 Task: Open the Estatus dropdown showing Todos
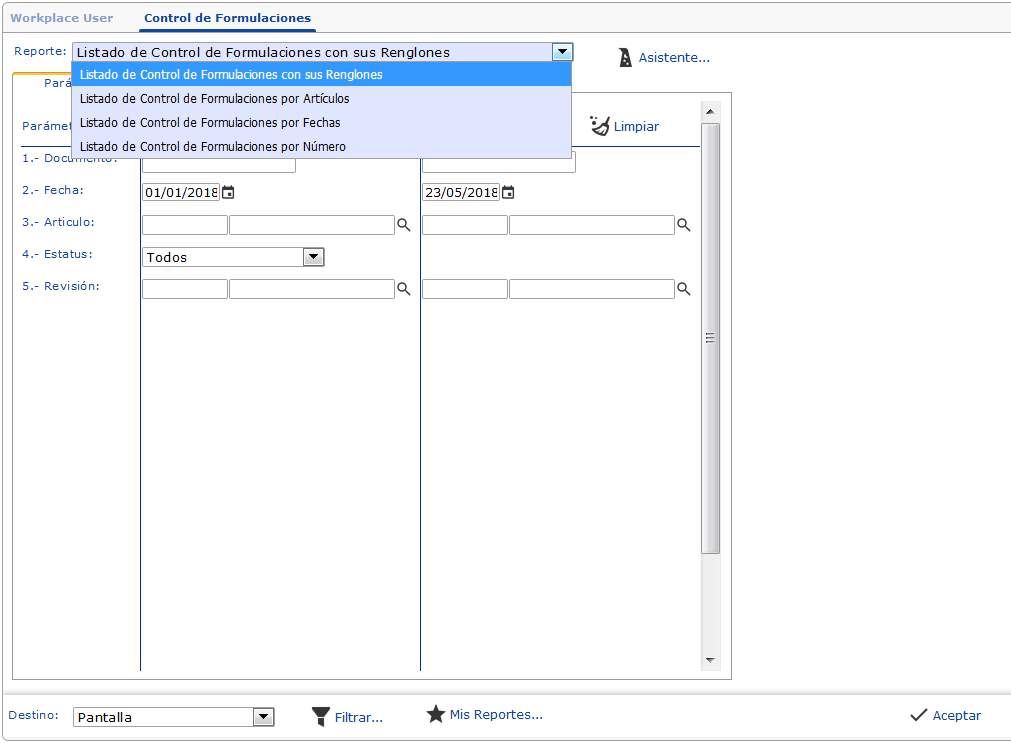click(313, 257)
